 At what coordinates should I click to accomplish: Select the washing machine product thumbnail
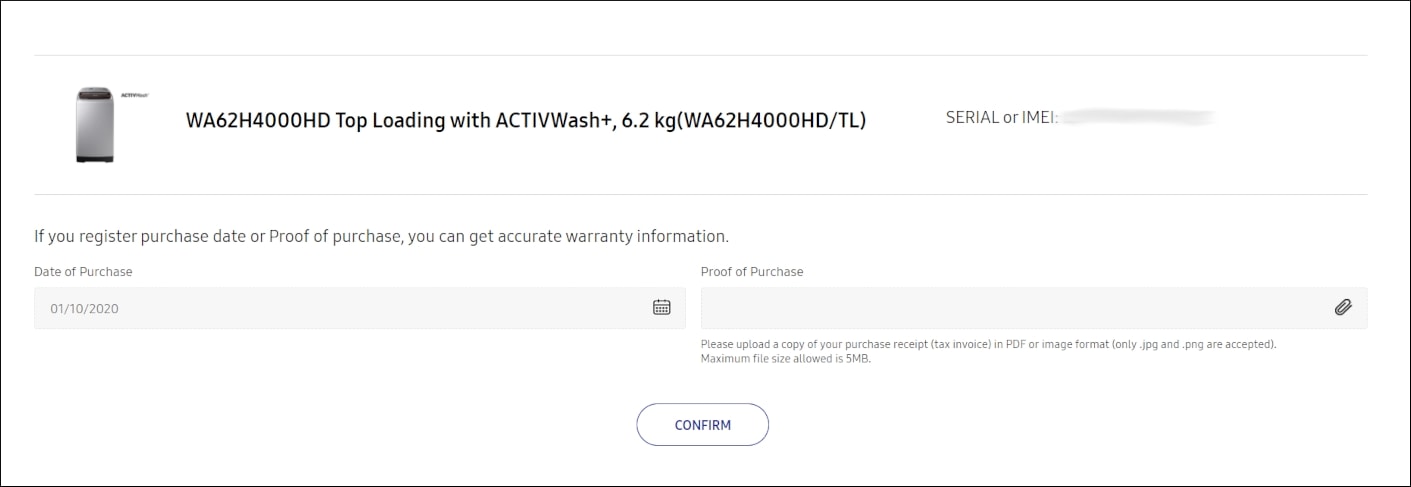pos(94,125)
